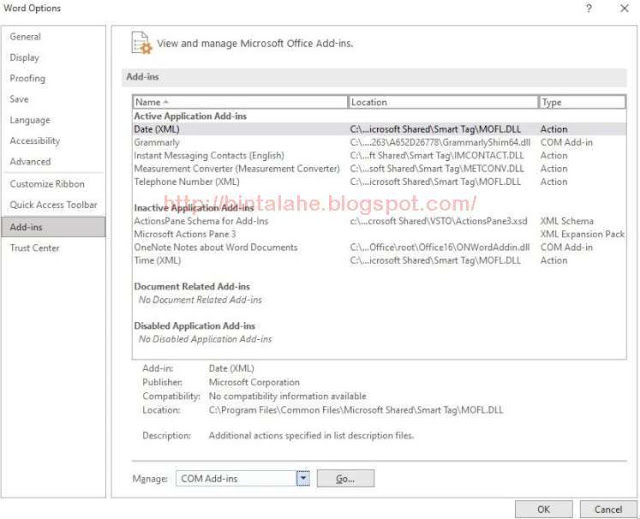
Task: Select the Add-ins category
Action: pos(53,227)
